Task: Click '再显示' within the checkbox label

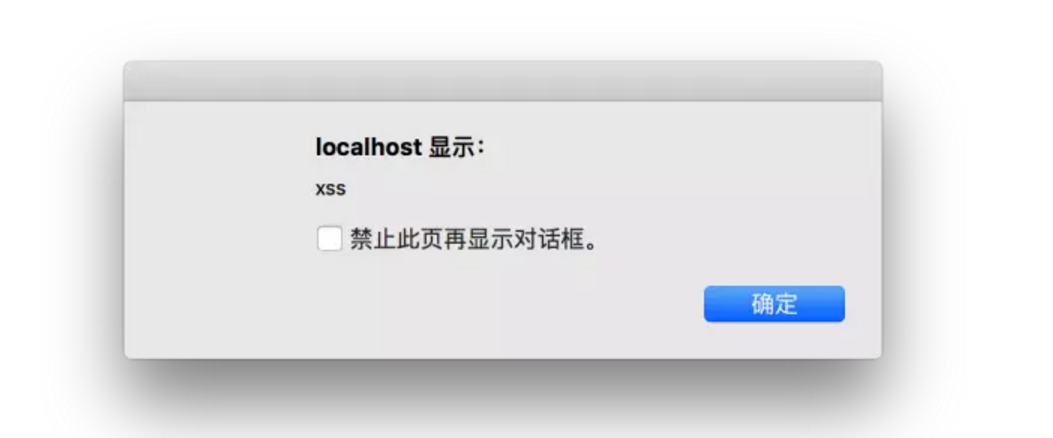Action: tap(475, 239)
